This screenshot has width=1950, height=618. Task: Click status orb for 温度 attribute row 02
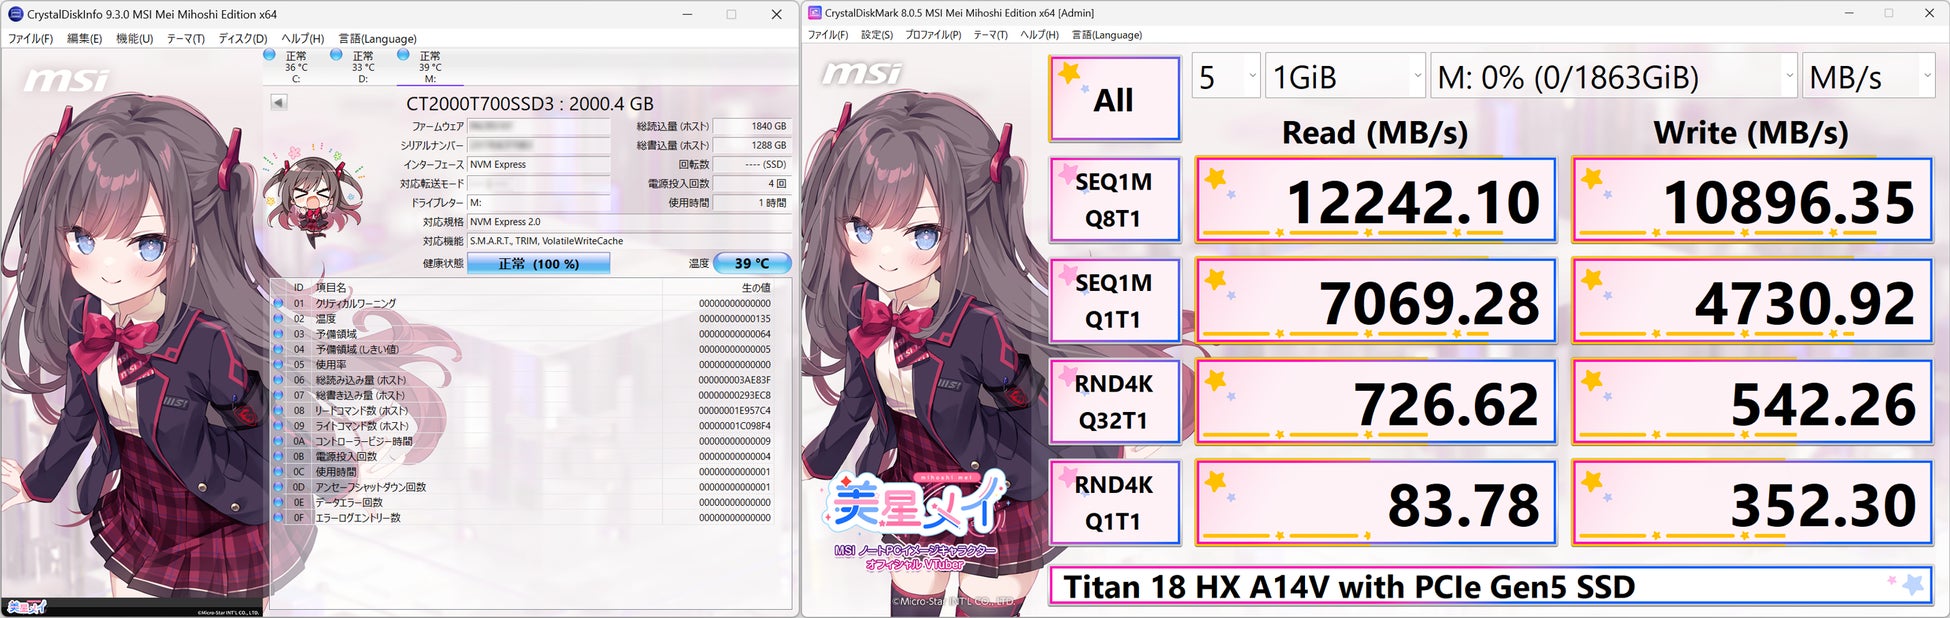[279, 318]
